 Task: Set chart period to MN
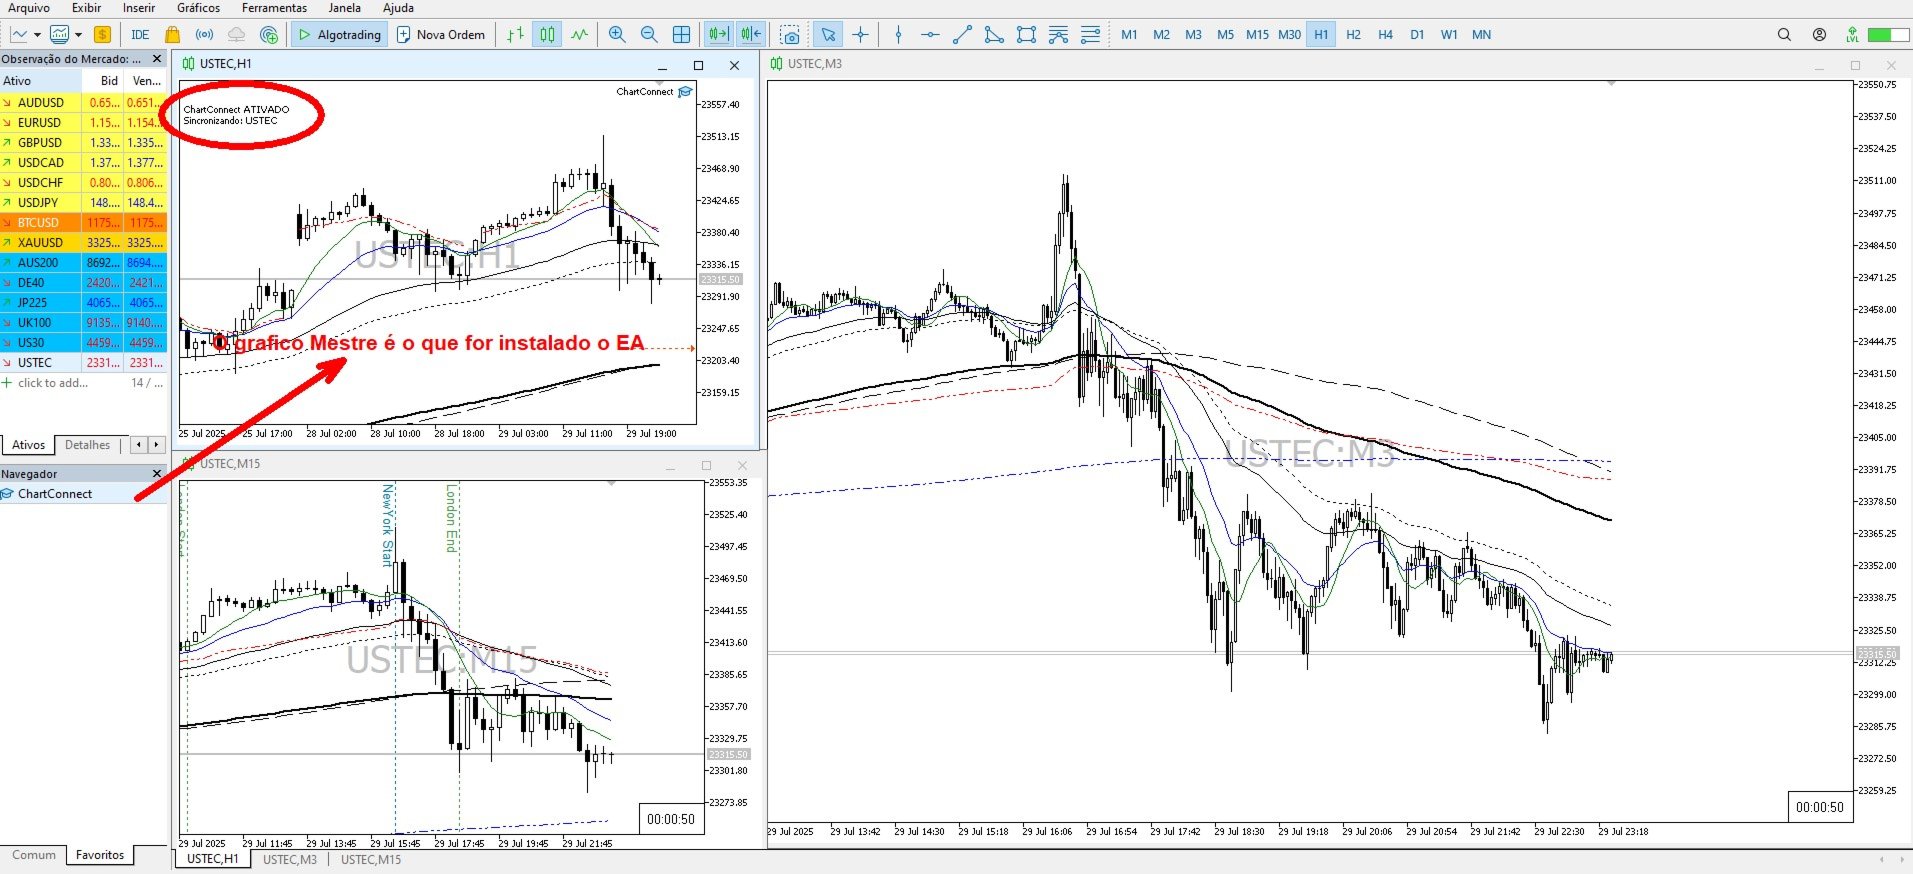click(1481, 35)
